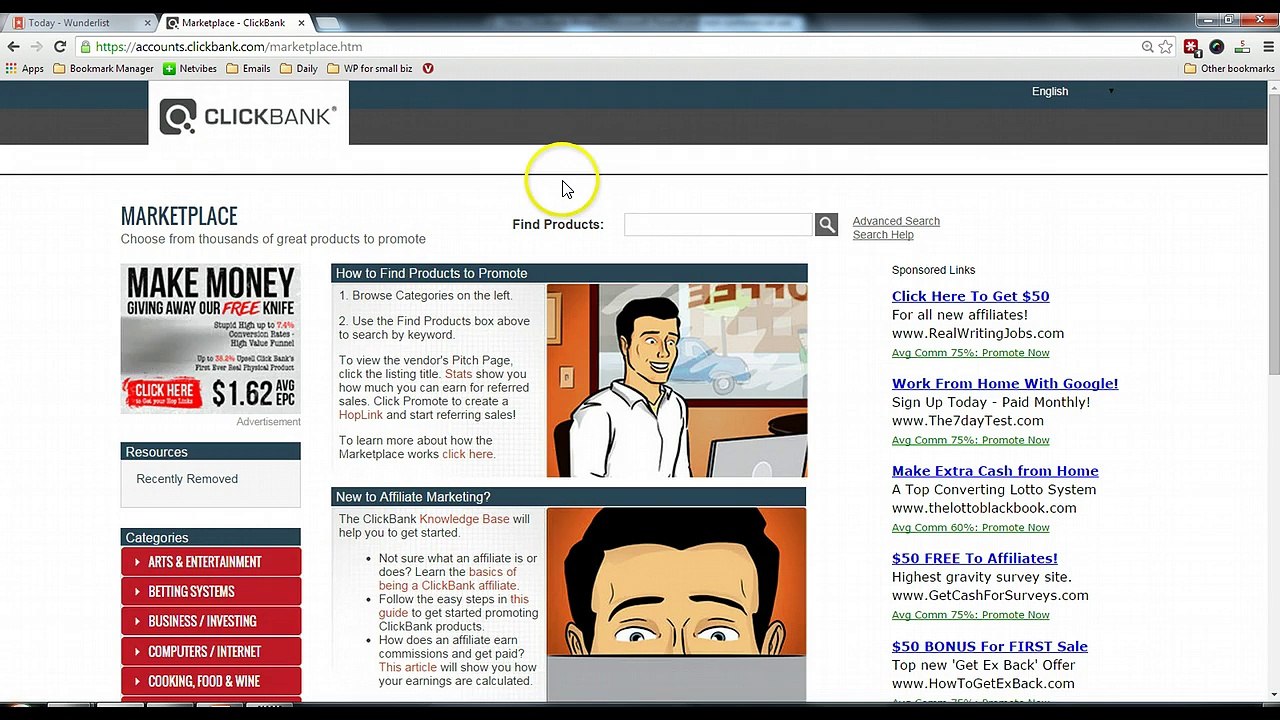This screenshot has height=720, width=1280.
Task: Open 'basics of being a ClickBank affiliate' link
Action: 447,579
